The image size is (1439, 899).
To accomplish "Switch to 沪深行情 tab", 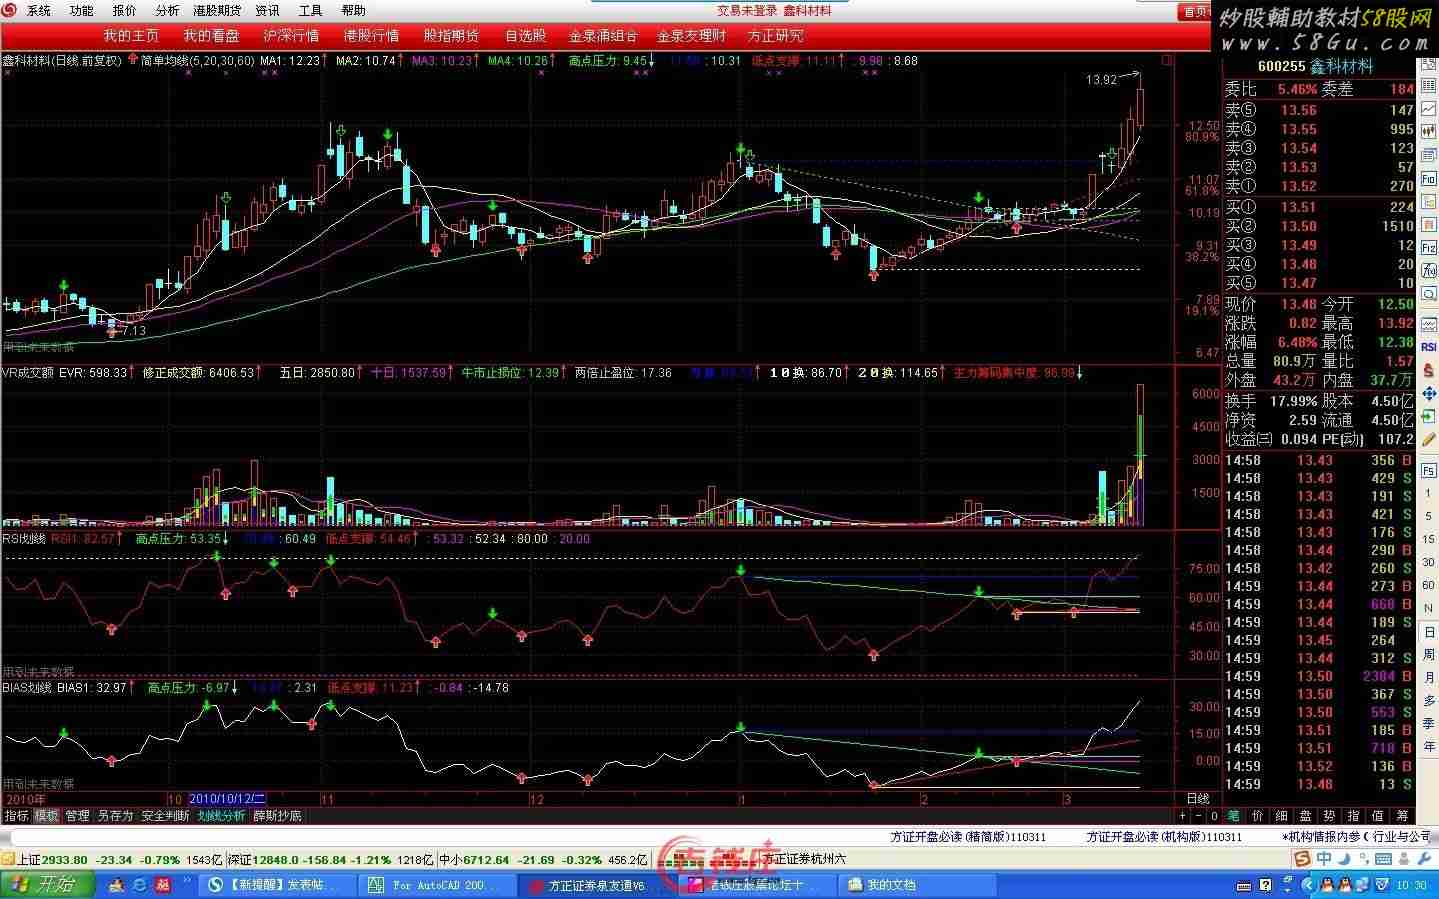I will coord(291,36).
